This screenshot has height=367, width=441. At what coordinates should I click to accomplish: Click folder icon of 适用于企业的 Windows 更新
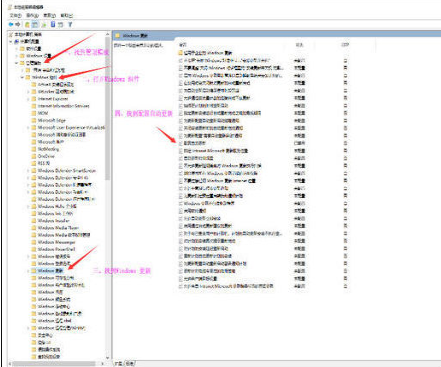tap(181, 53)
